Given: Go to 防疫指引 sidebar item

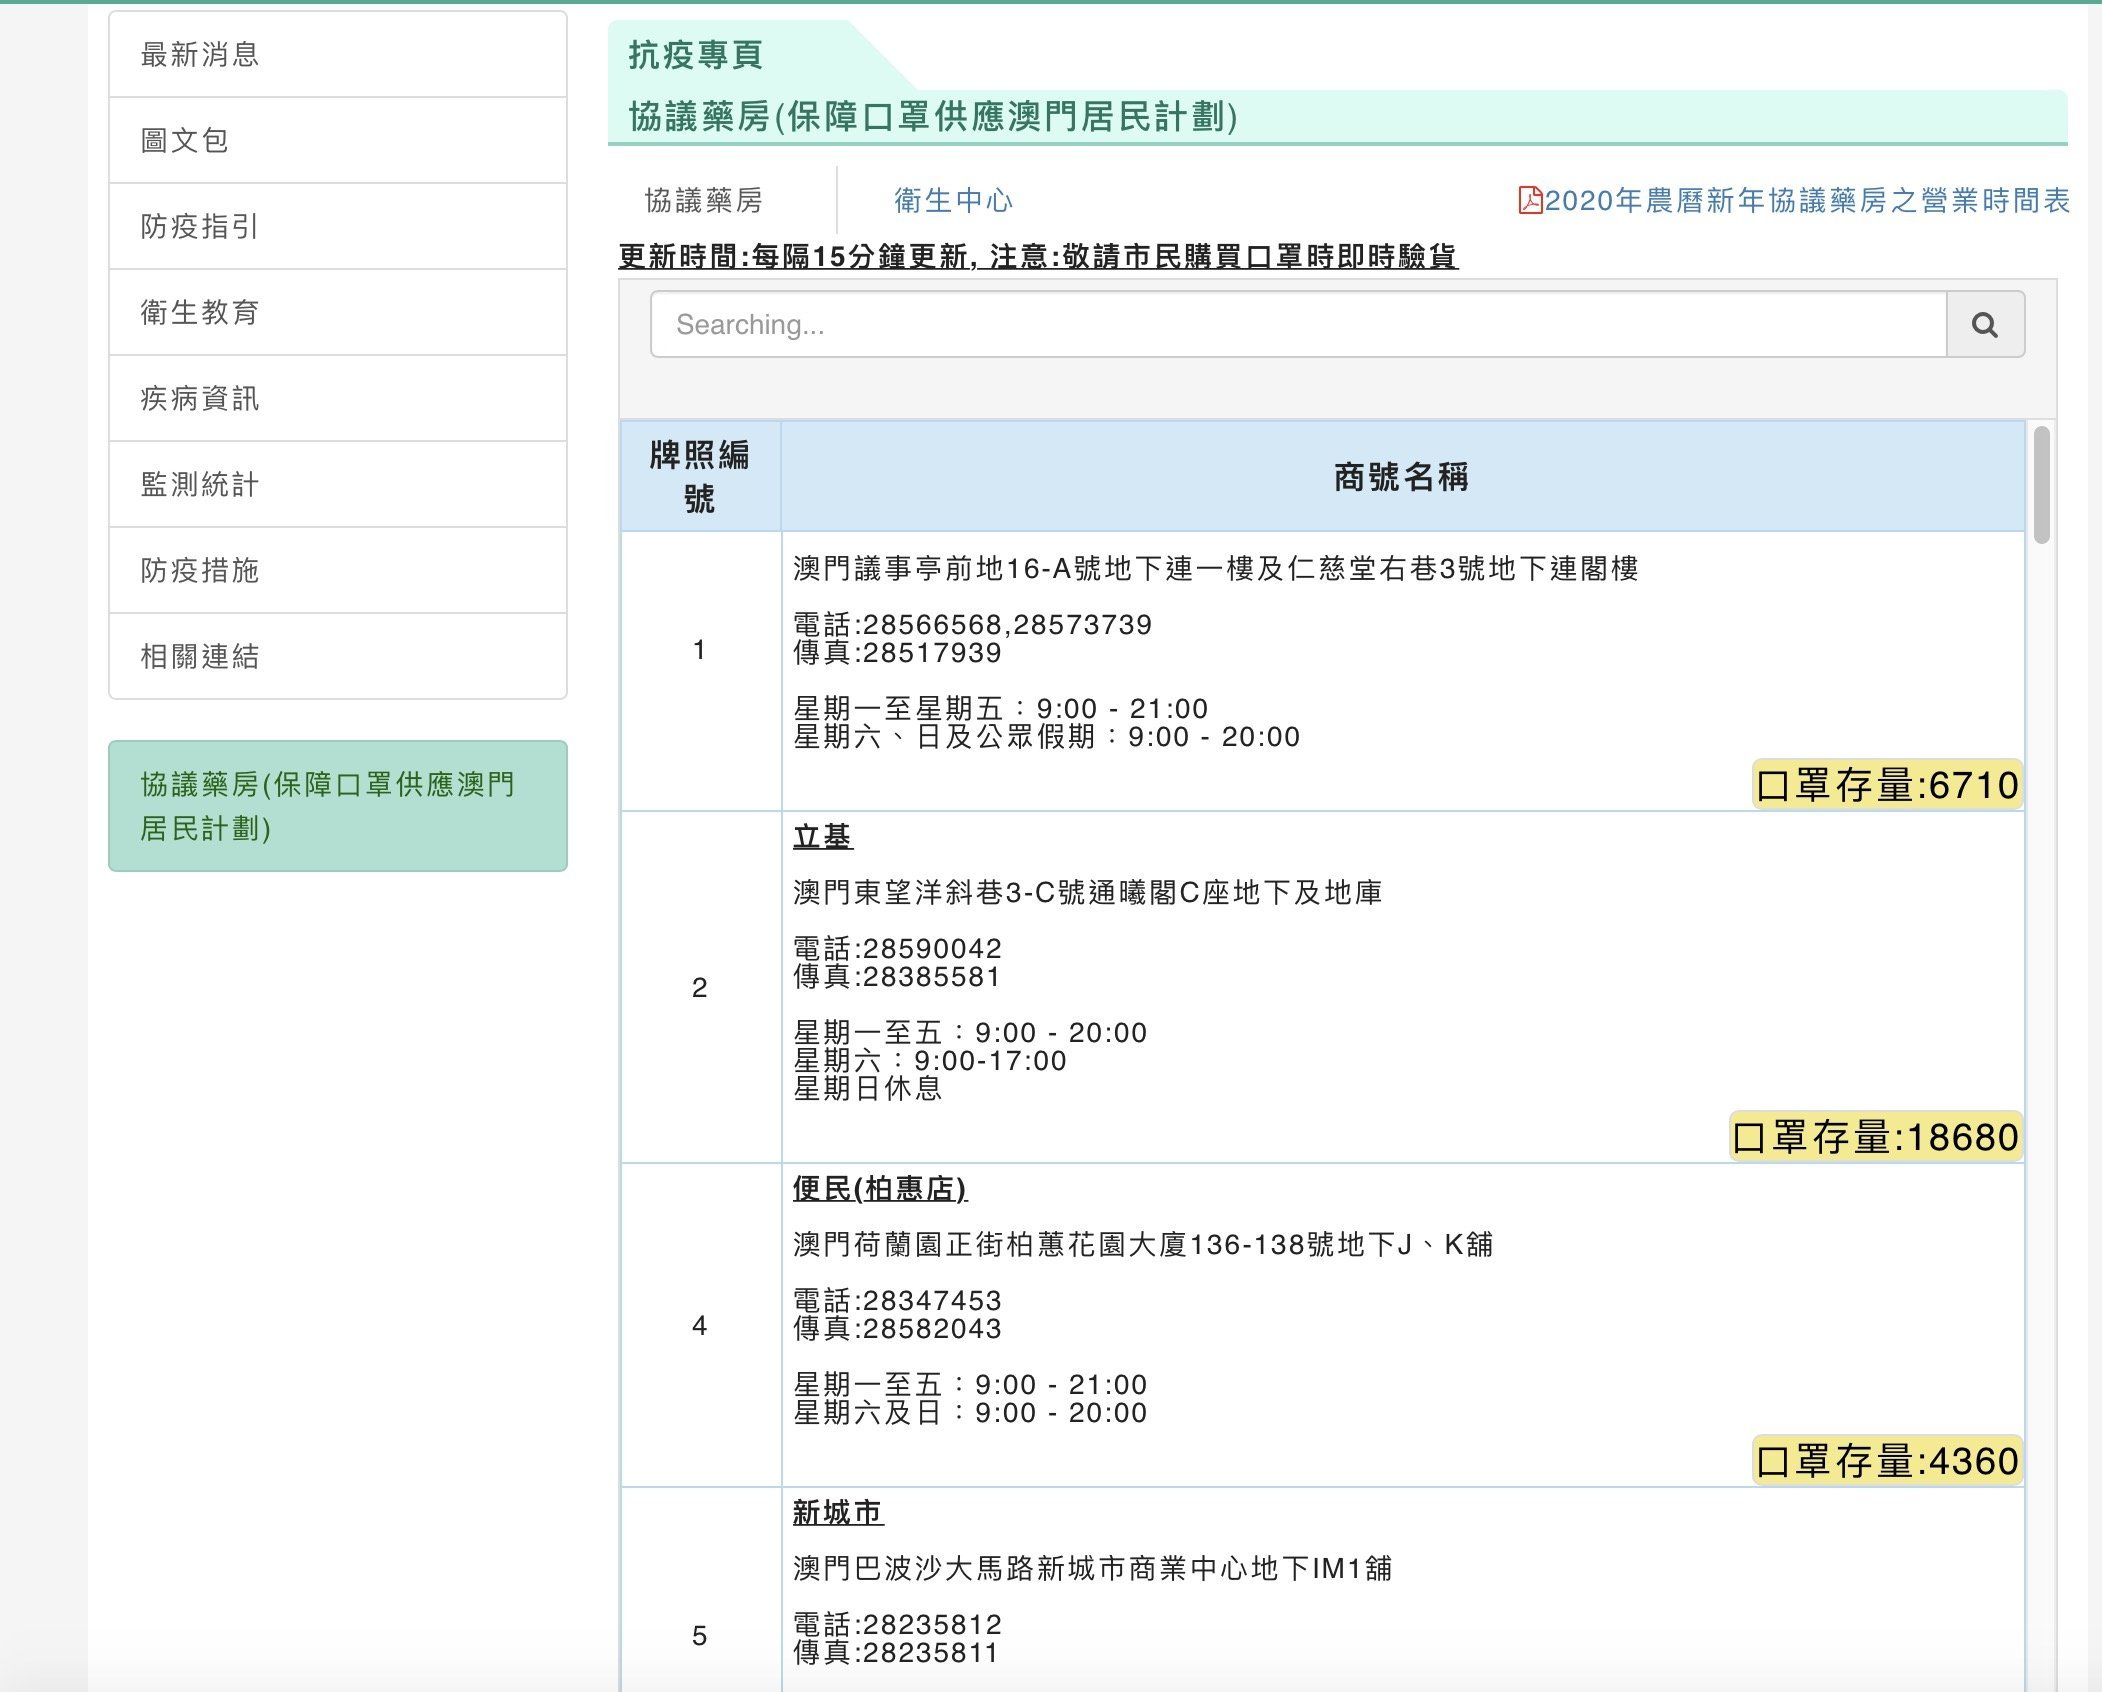Looking at the screenshot, I should tap(338, 226).
